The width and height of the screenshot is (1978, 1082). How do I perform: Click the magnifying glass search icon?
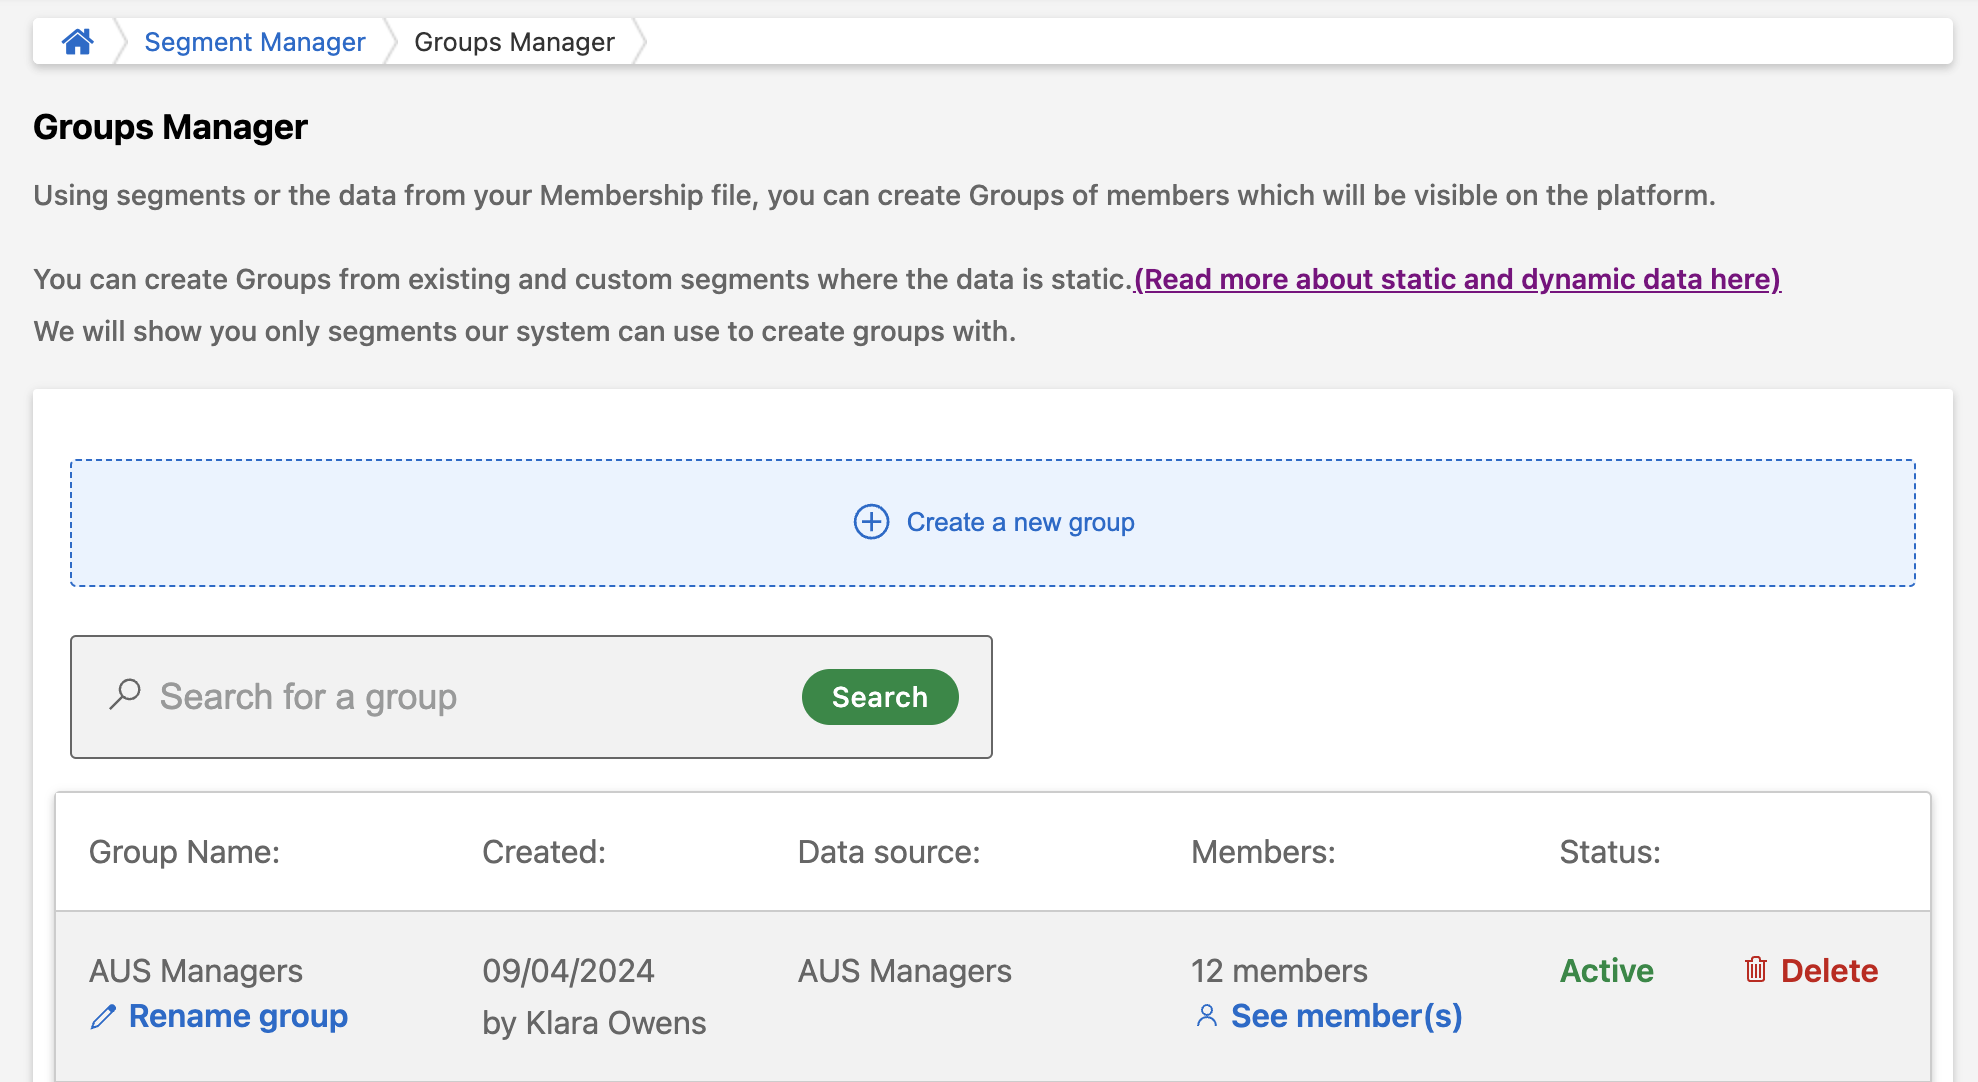coord(125,695)
